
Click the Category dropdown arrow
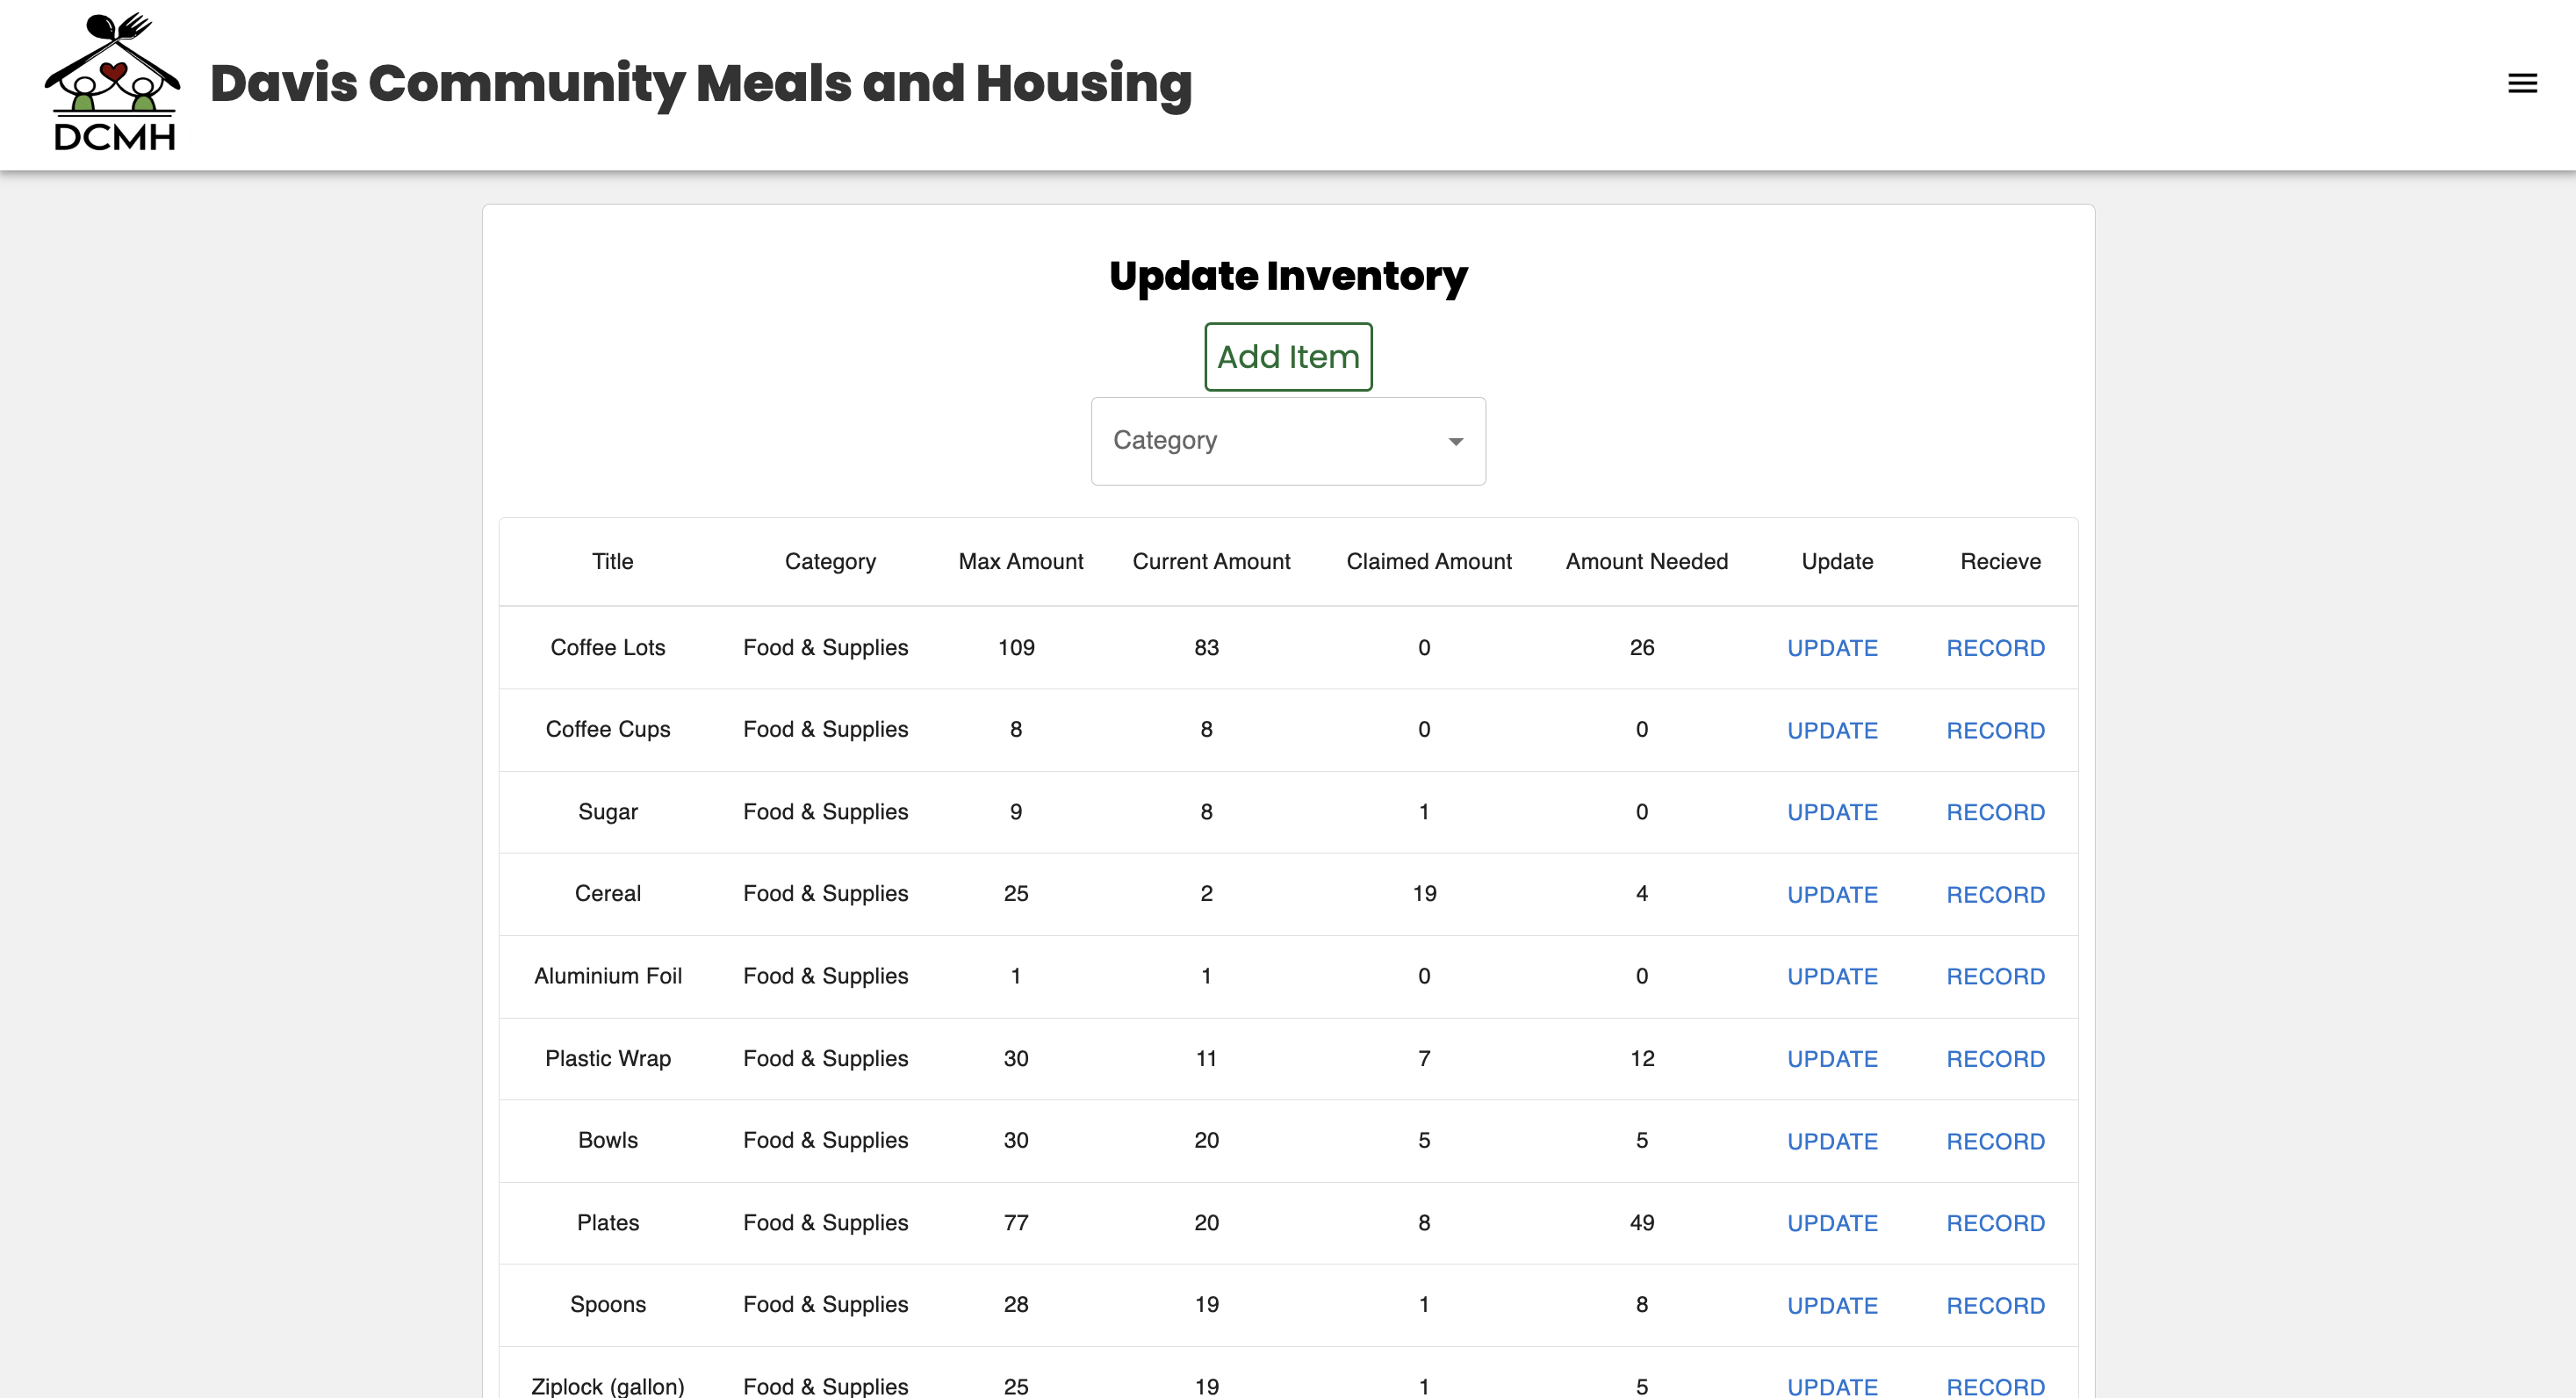pos(1455,441)
